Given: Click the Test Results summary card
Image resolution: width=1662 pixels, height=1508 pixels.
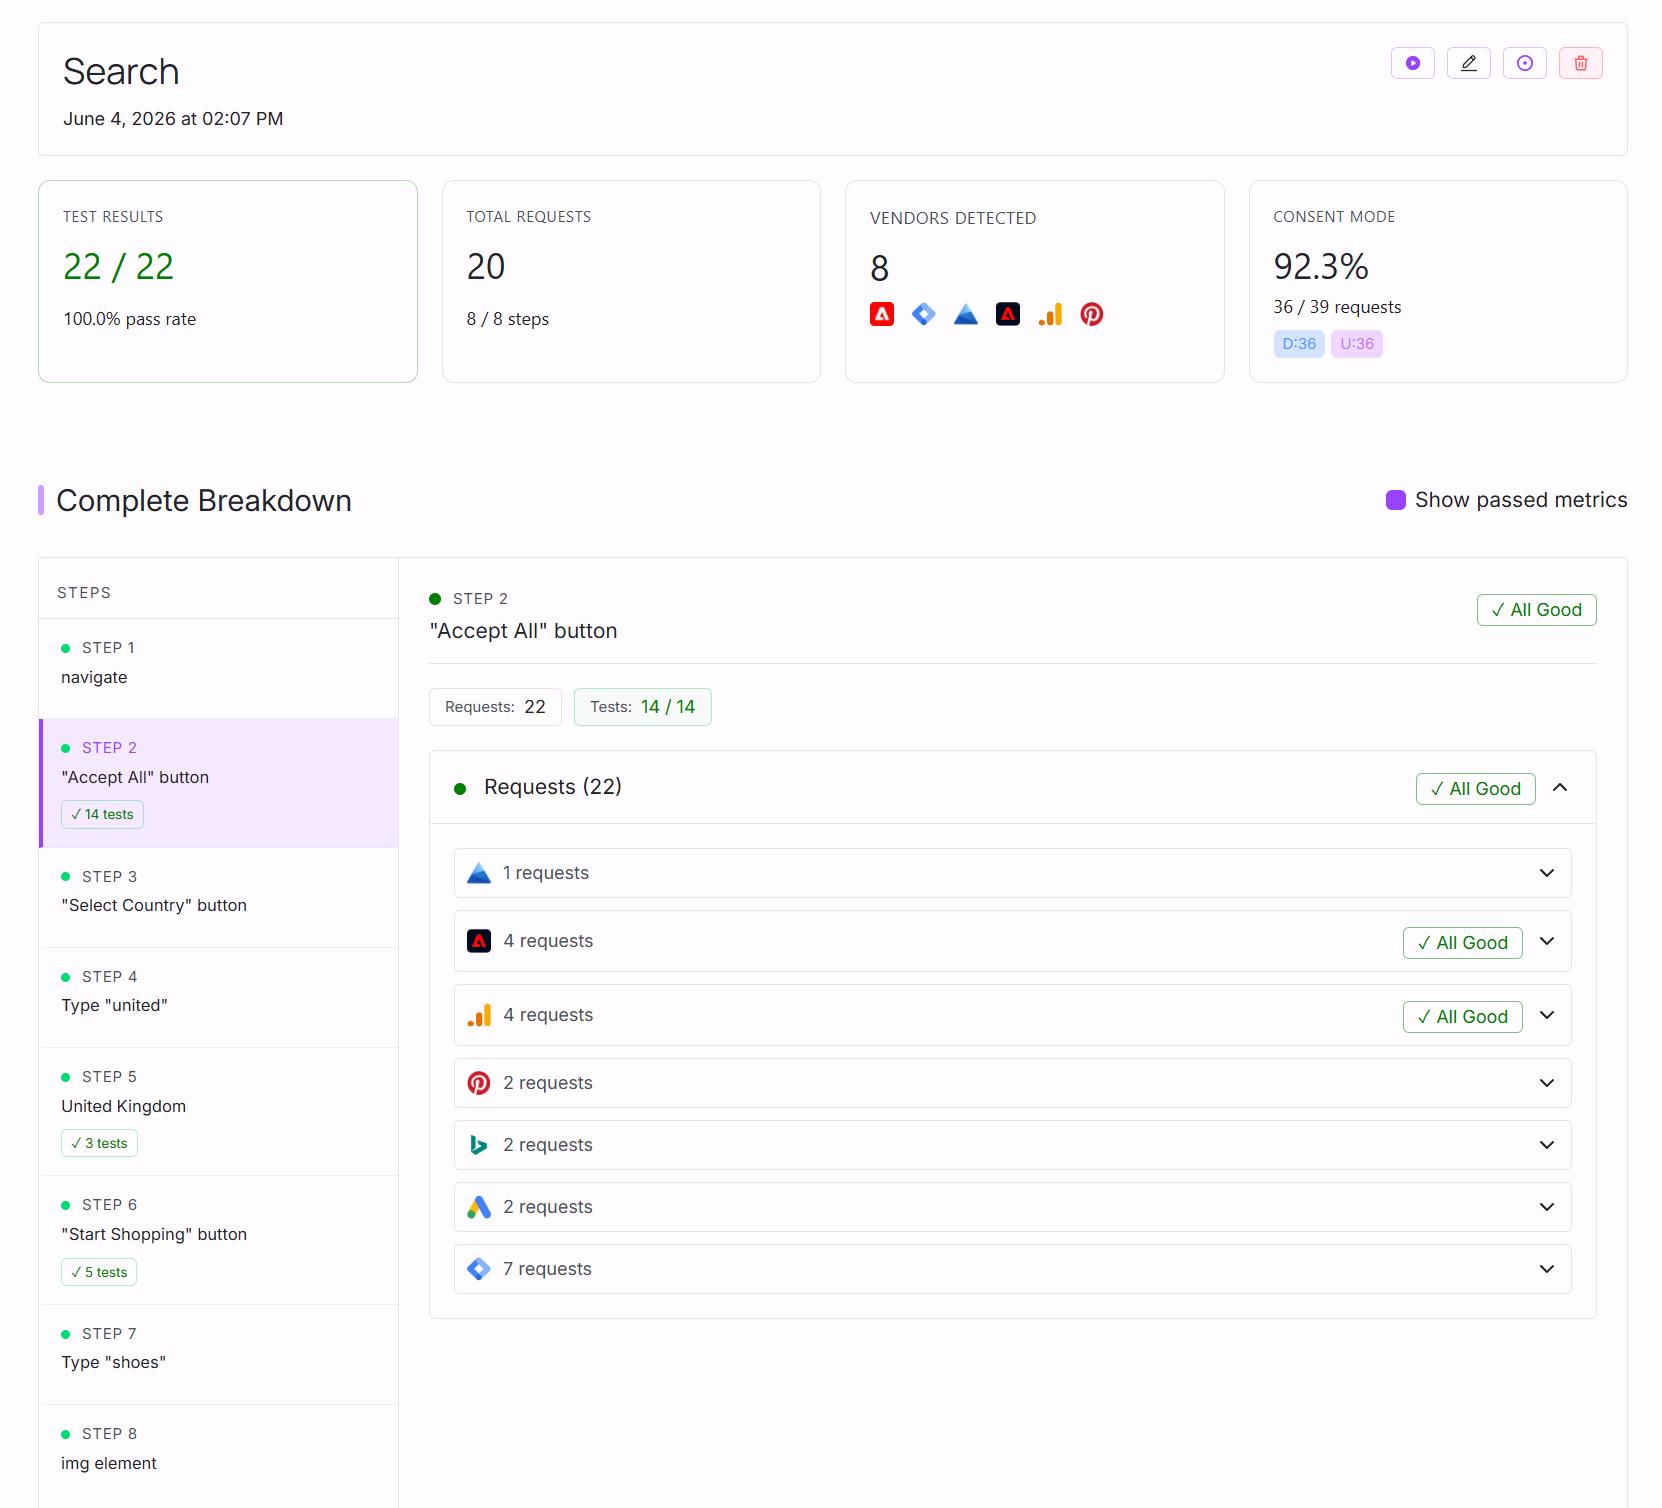Looking at the screenshot, I should pos(228,281).
